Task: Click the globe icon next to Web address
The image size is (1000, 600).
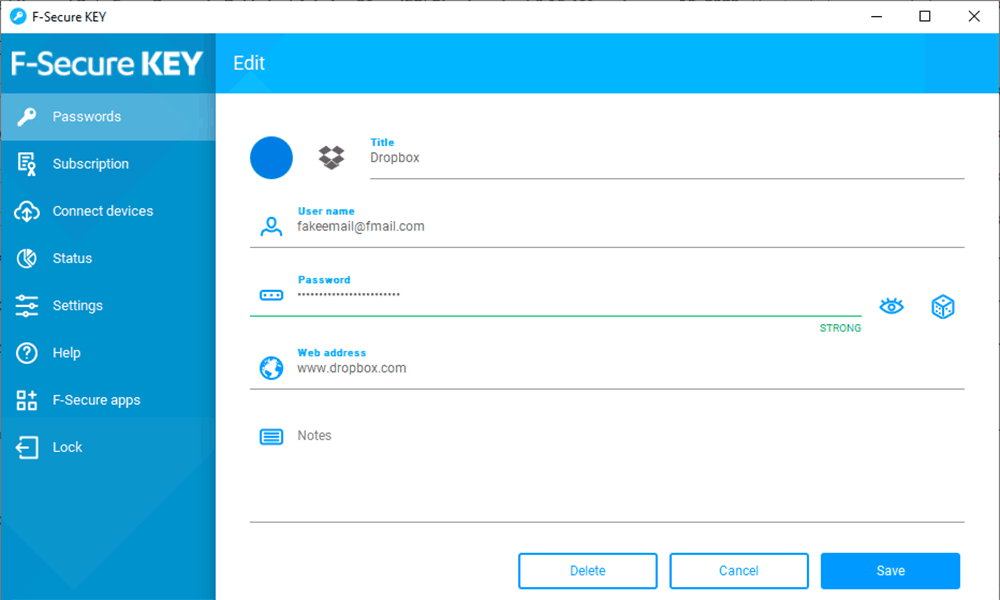Action: pos(271,368)
